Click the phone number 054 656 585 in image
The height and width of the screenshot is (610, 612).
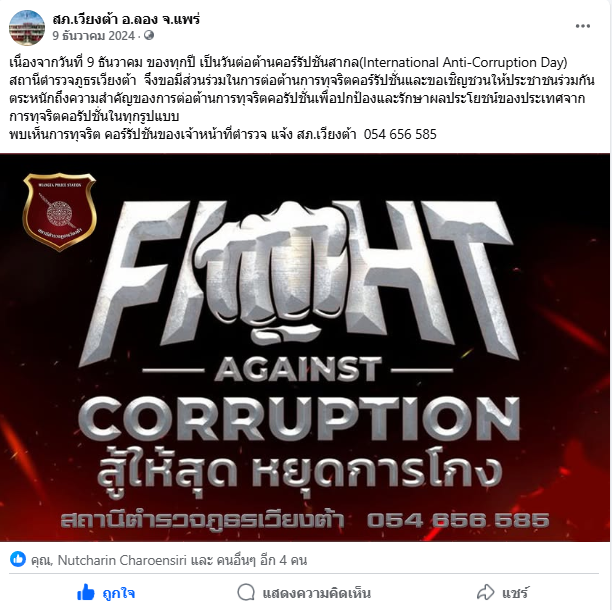tap(458, 520)
